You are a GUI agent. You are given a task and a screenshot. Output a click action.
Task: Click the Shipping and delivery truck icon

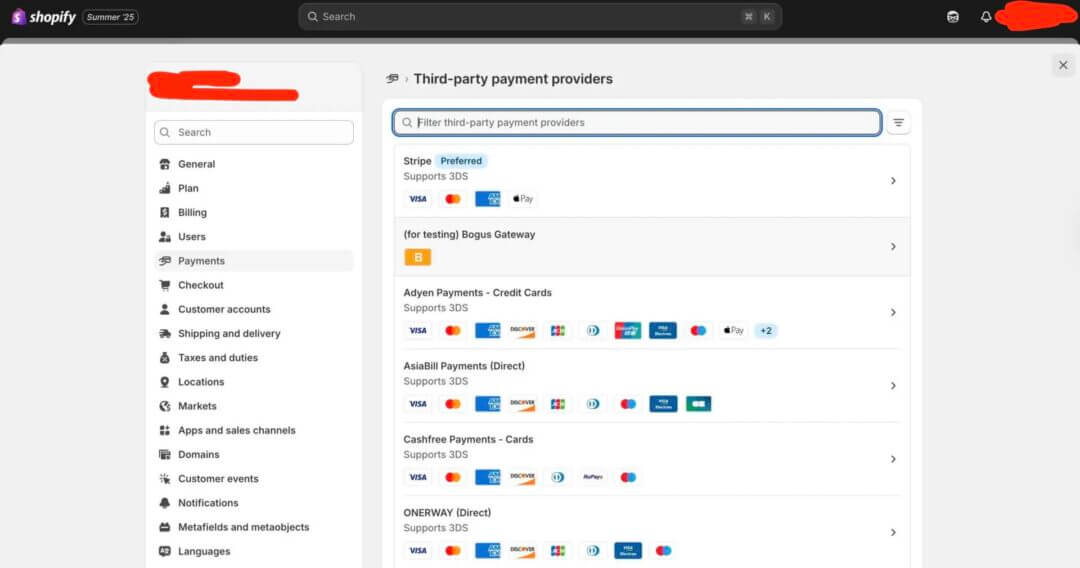[165, 333]
